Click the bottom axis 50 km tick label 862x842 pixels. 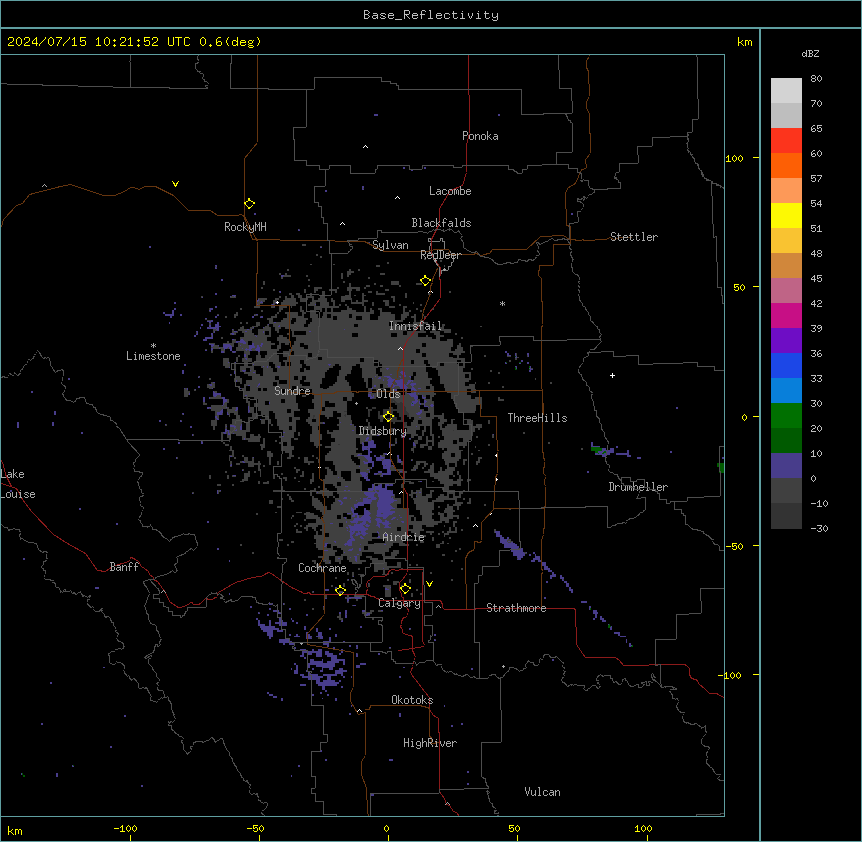[x=514, y=828]
